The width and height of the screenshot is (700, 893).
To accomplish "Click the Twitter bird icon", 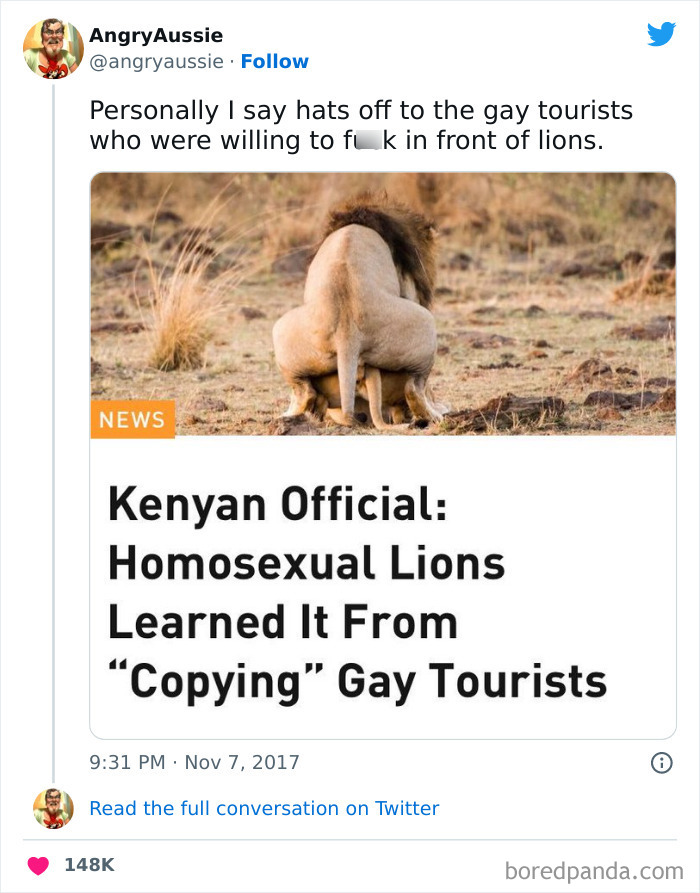I will (x=662, y=33).
